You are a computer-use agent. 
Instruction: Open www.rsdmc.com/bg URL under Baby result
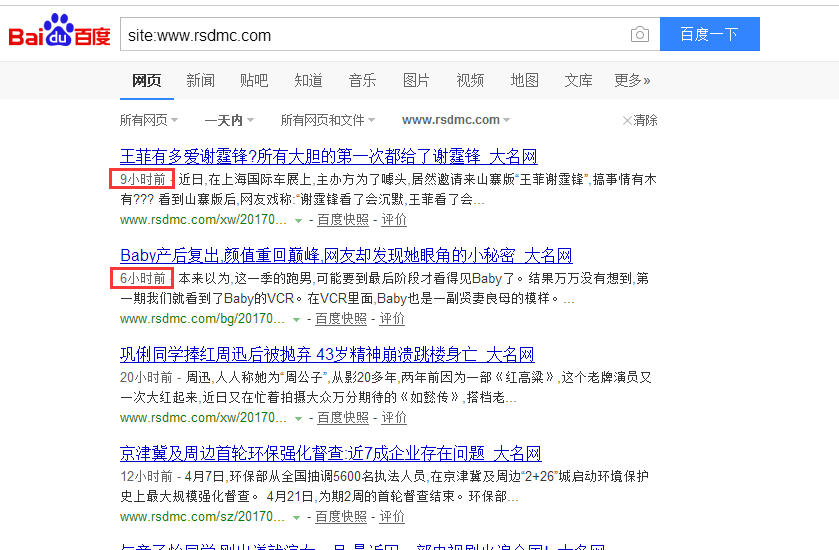[x=202, y=319]
